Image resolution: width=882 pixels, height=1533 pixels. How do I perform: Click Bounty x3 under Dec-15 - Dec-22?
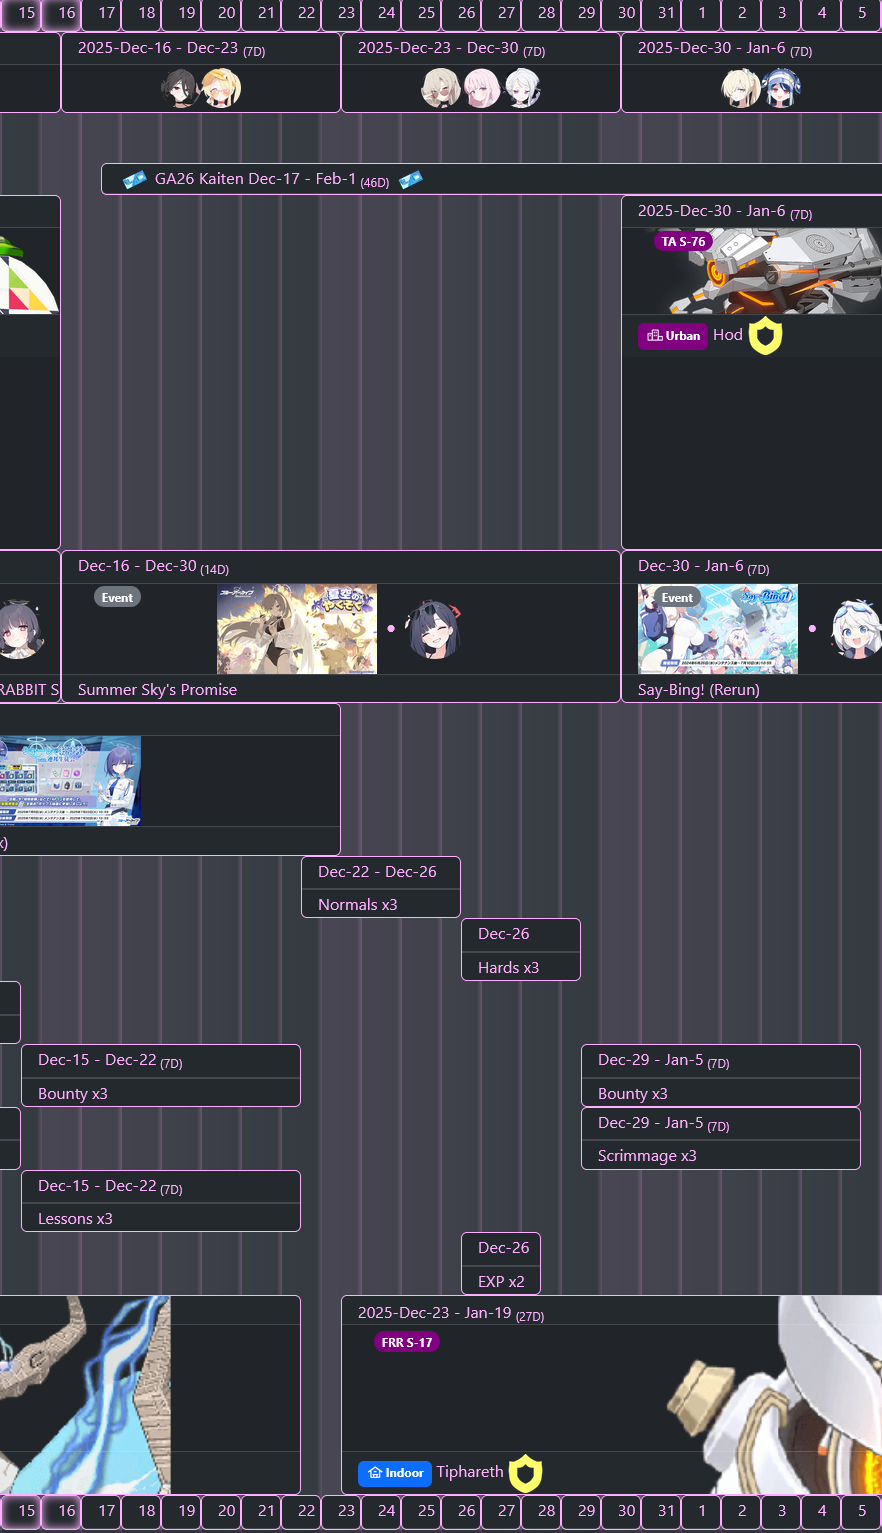click(x=73, y=1094)
